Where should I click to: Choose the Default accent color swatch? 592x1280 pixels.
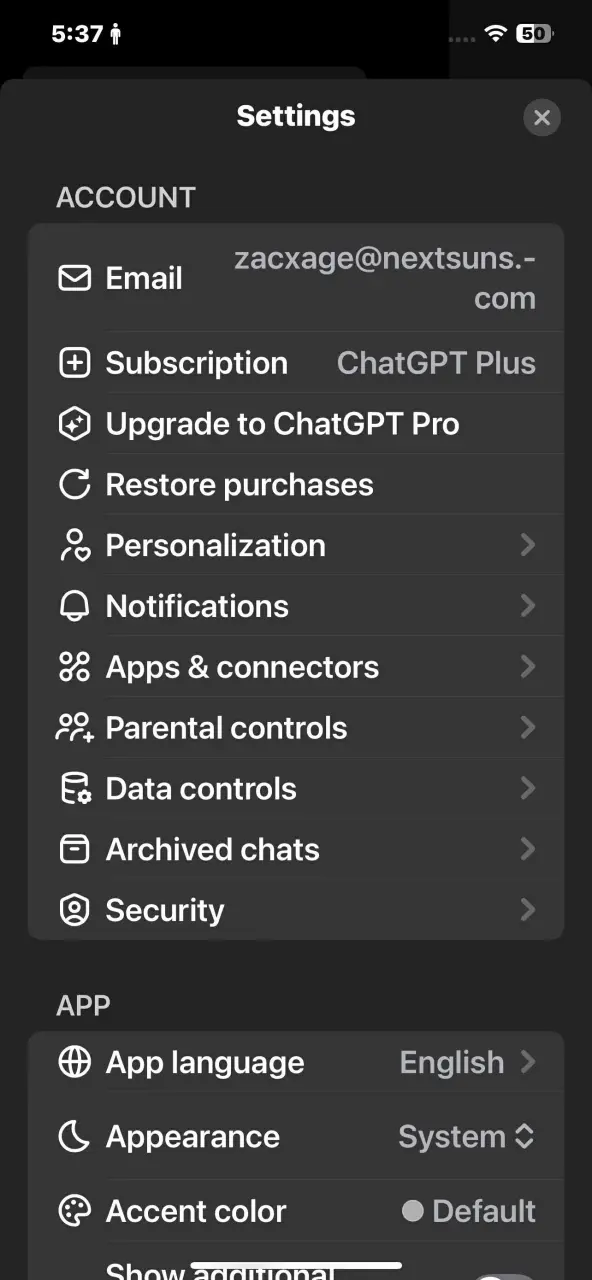tap(412, 1212)
